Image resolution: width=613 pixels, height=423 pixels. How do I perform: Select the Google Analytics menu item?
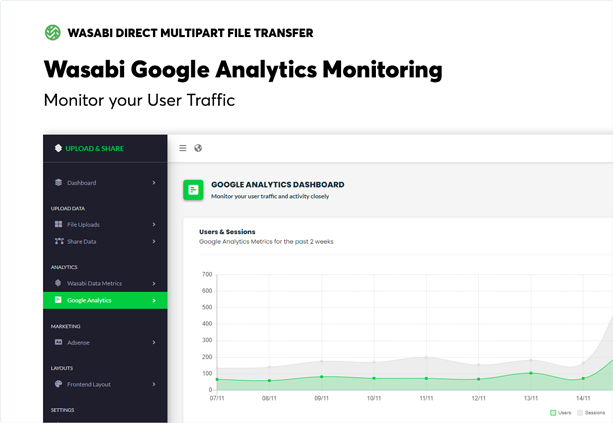click(x=105, y=300)
